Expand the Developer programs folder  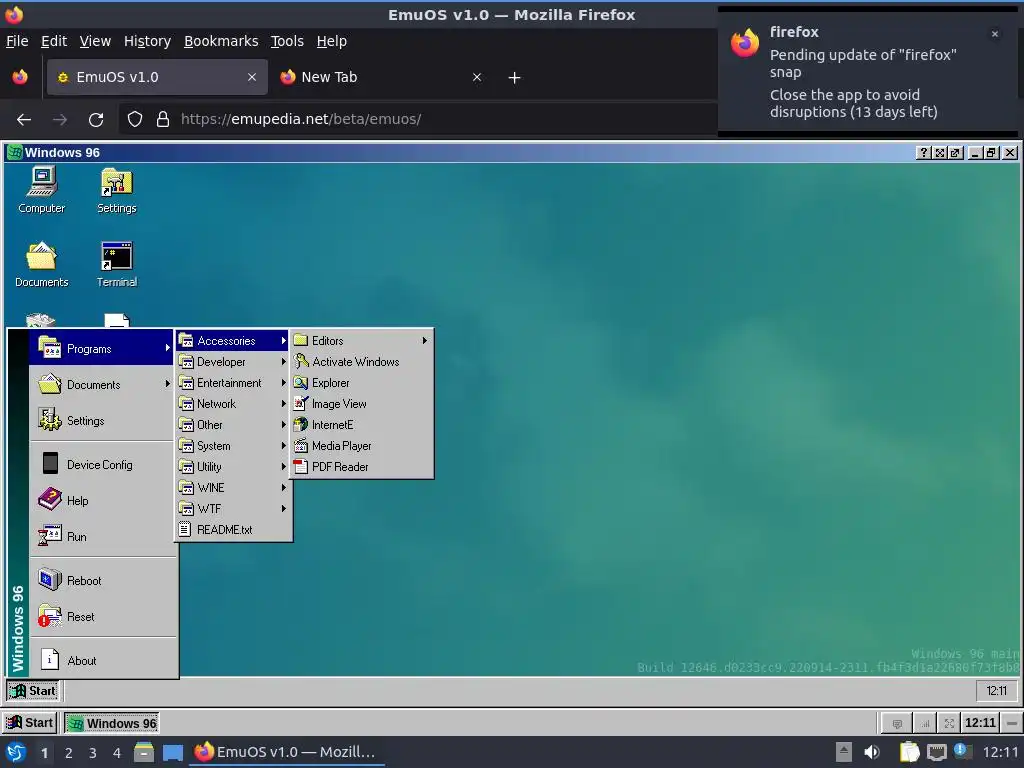[233, 362]
